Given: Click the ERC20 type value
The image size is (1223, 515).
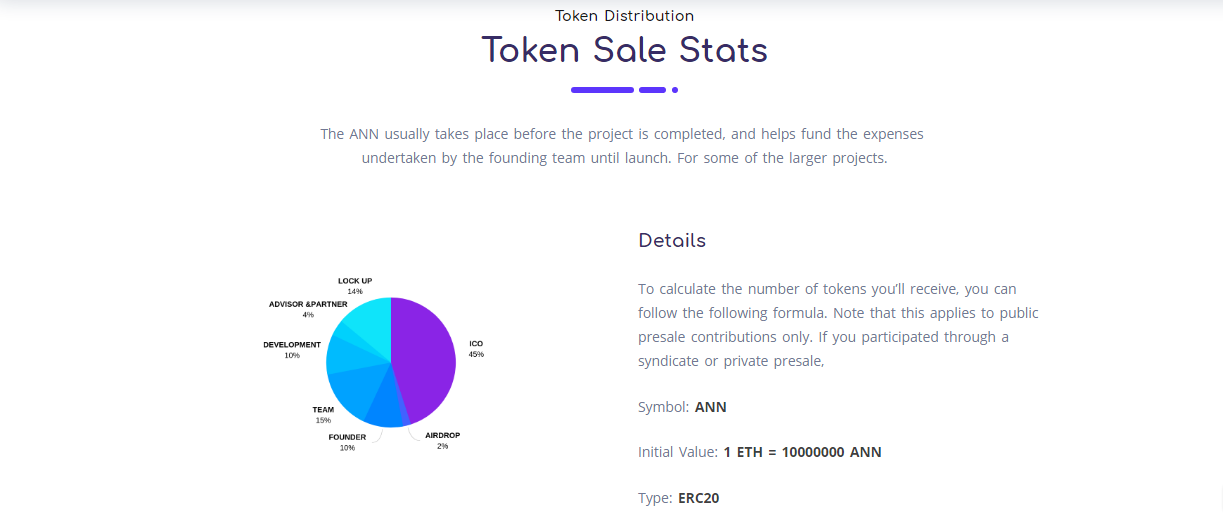Looking at the screenshot, I should tap(698, 497).
